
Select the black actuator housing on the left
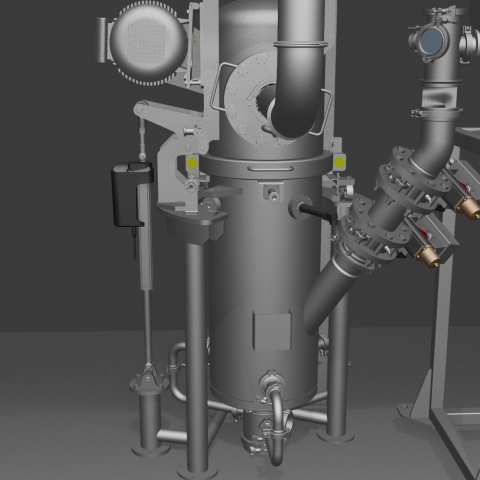click(x=131, y=194)
